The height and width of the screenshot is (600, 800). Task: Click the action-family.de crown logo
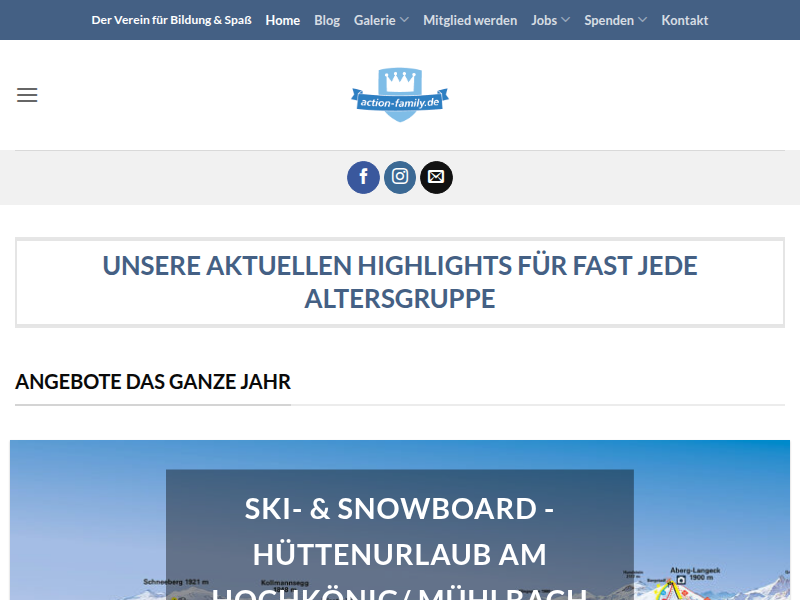(x=400, y=95)
